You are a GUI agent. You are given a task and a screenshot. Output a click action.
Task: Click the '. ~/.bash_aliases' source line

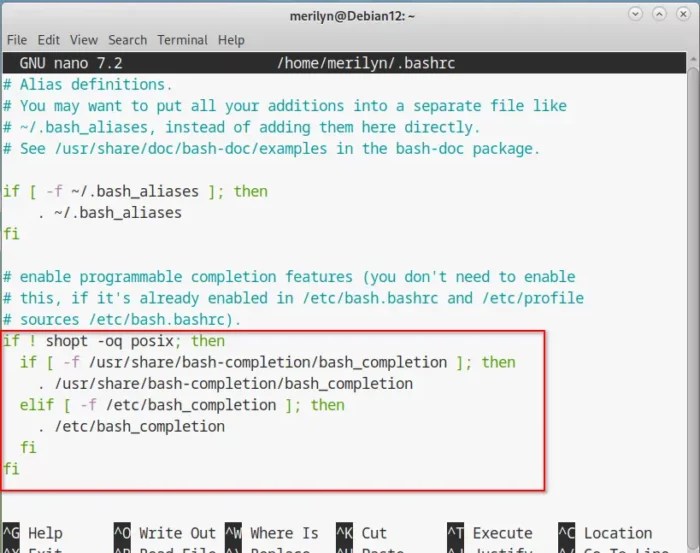point(109,213)
